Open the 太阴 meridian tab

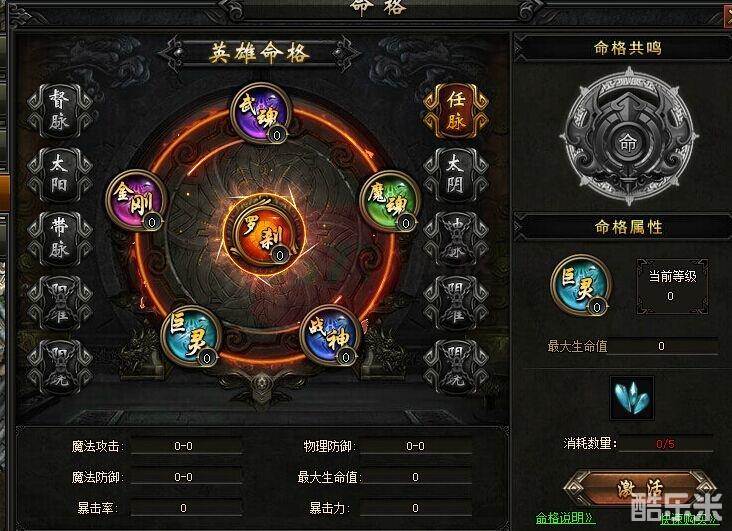(x=456, y=175)
